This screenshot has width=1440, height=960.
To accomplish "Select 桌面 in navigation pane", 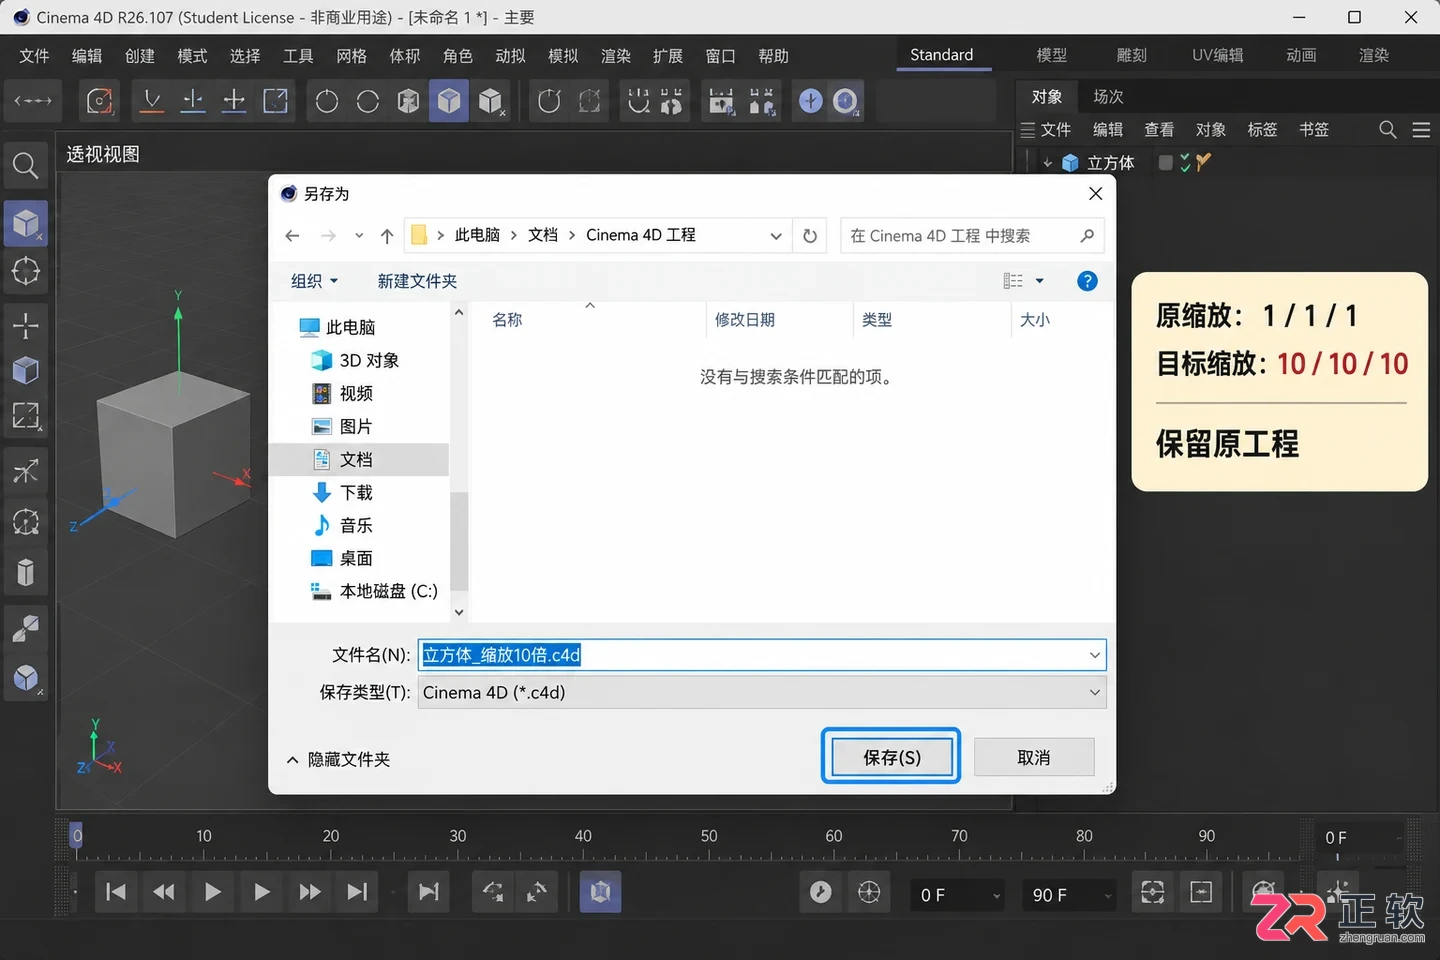I will pyautogui.click(x=342, y=558).
